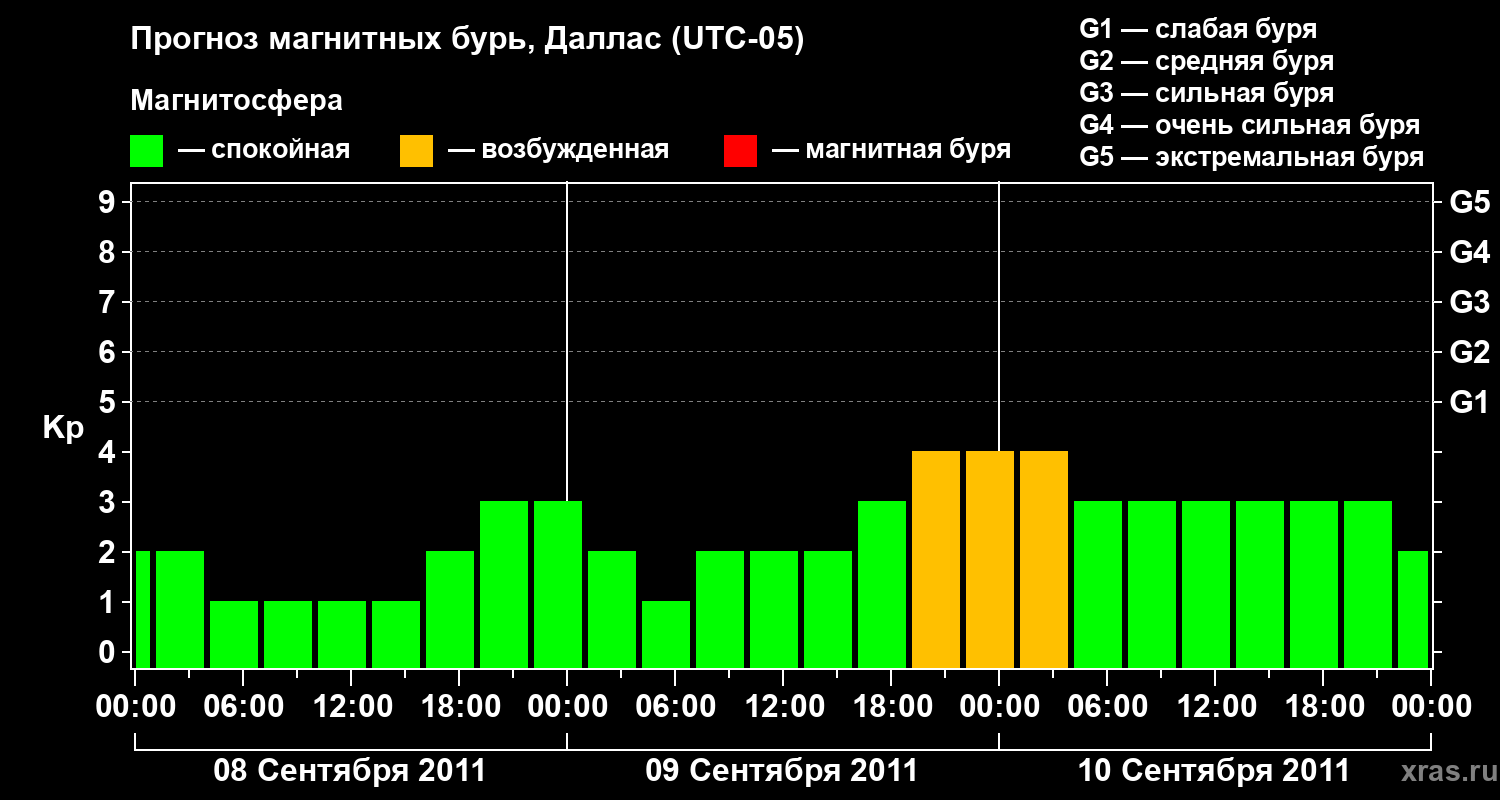Click the green Kp 3 bar just before the orange bars
The width and height of the screenshot is (1500, 800).
pyautogui.click(x=882, y=584)
